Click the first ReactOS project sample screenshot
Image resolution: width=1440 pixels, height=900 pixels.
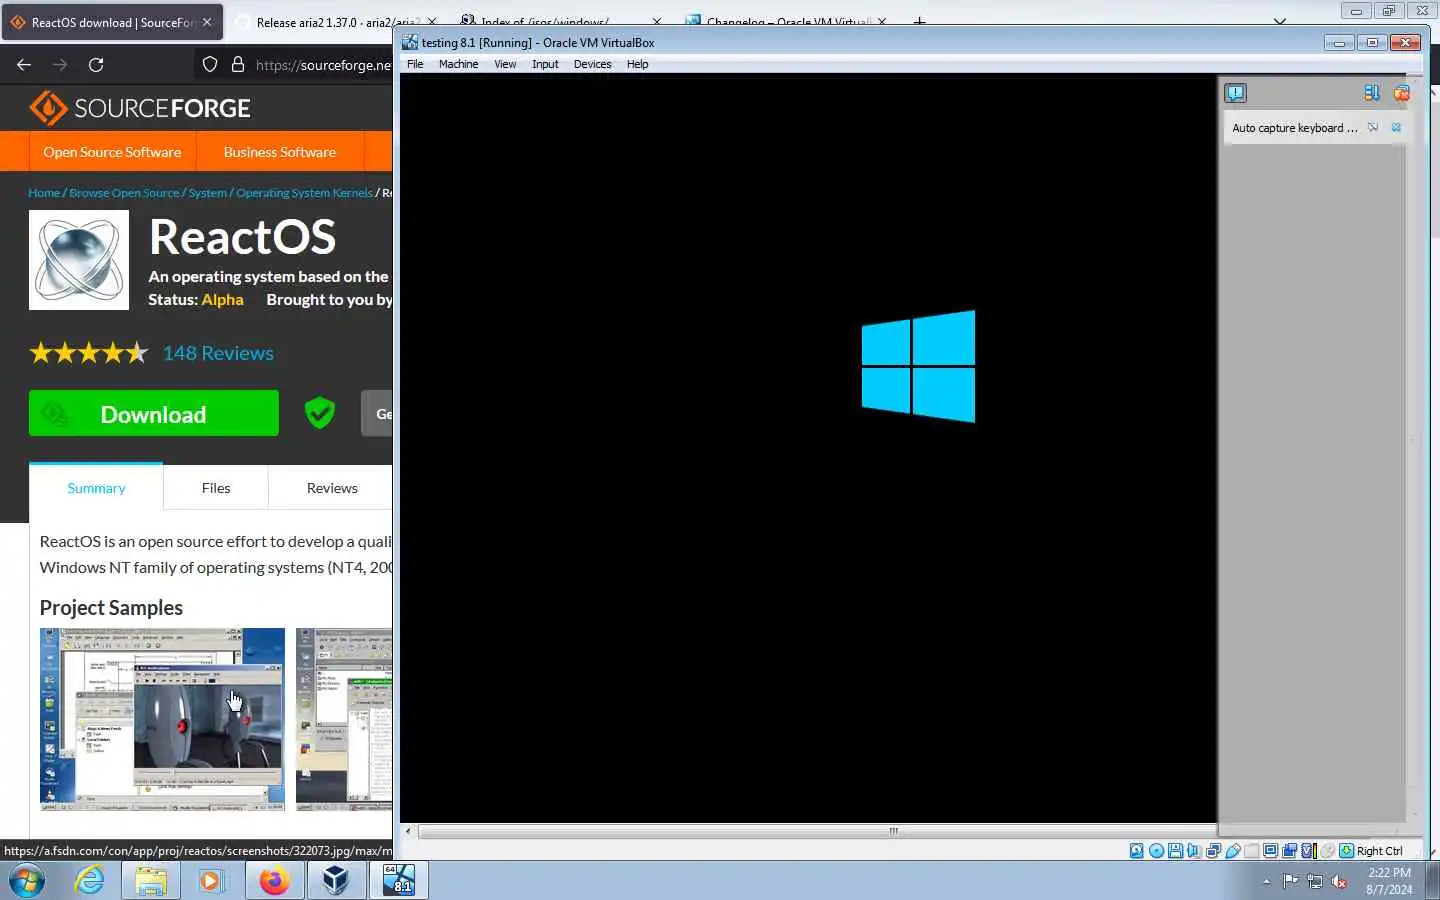tap(162, 719)
